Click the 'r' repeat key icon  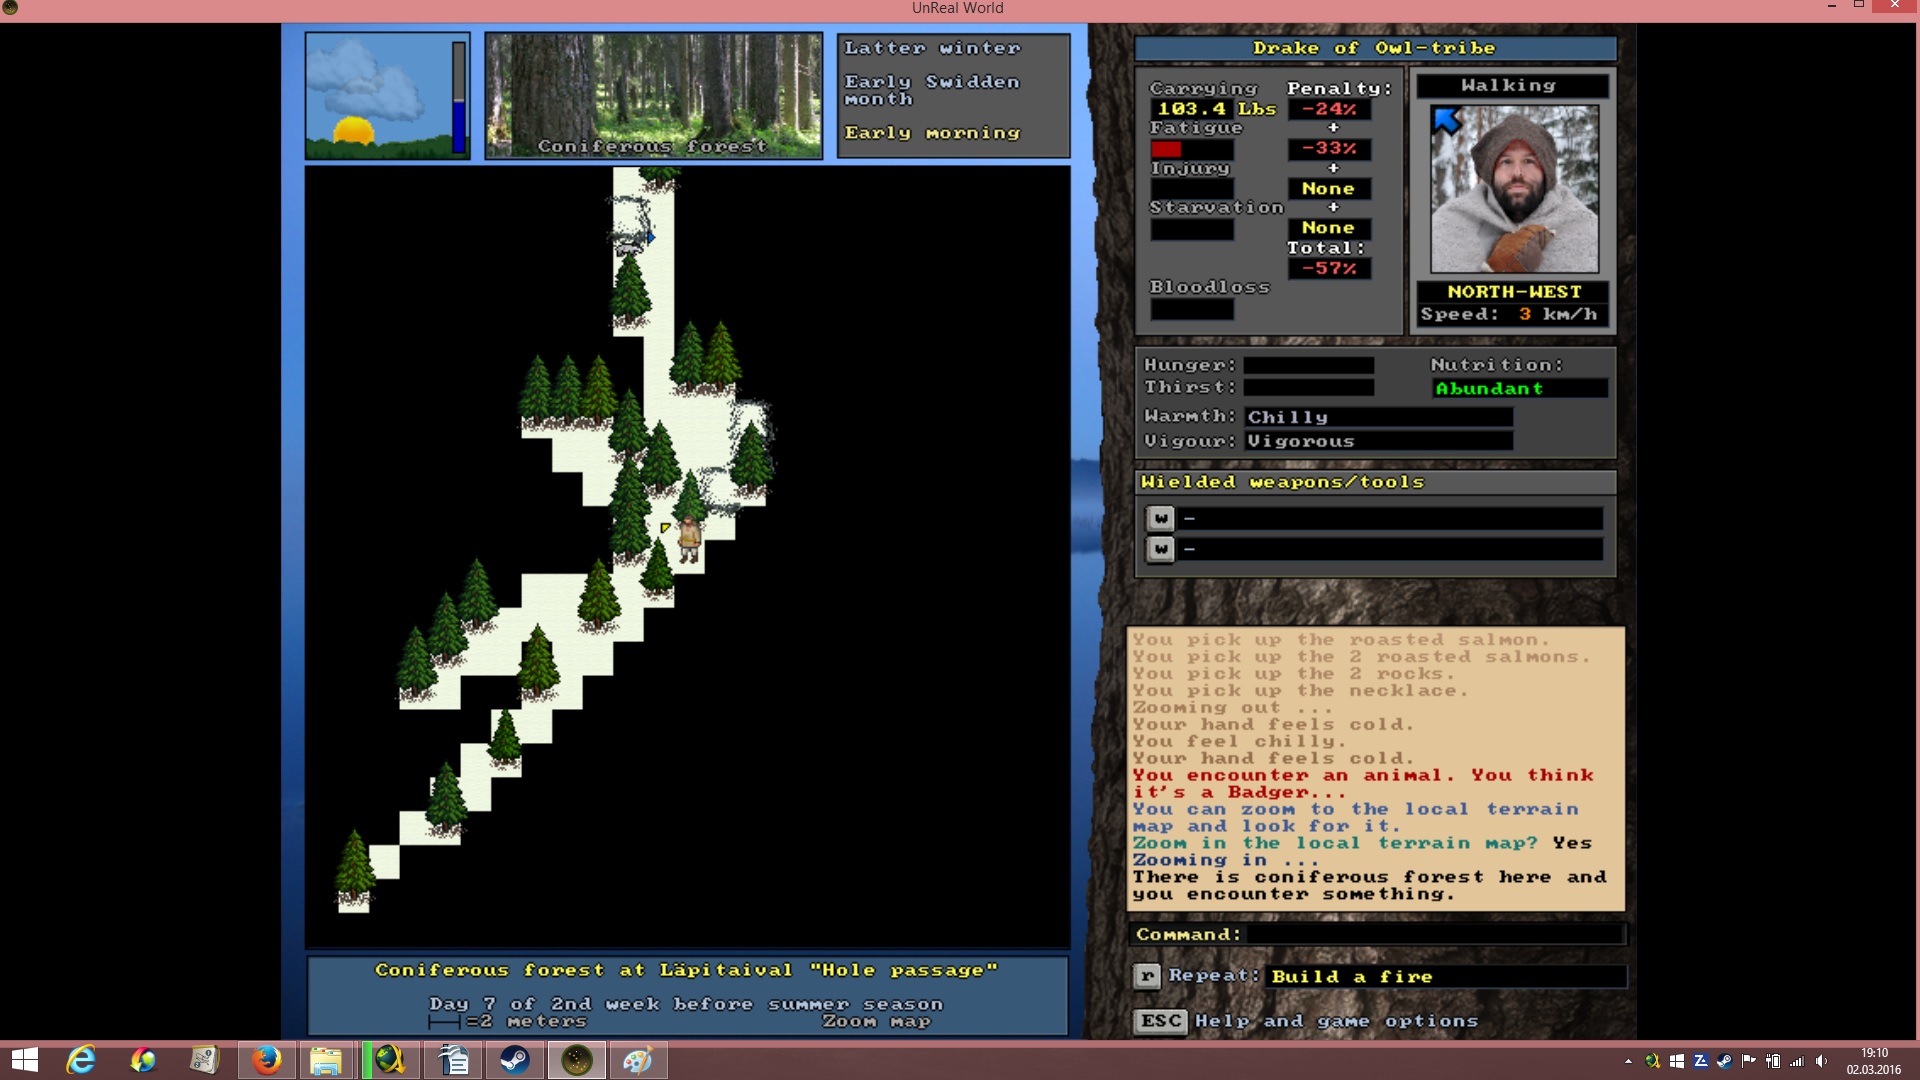pyautogui.click(x=1147, y=976)
